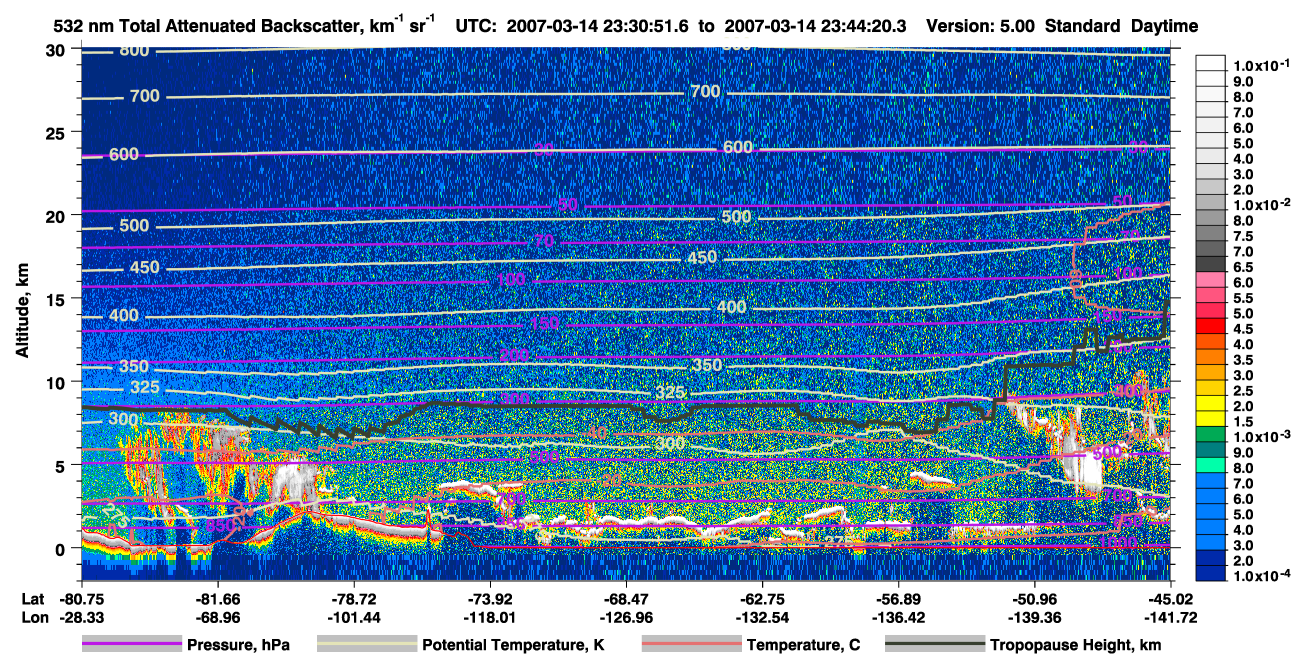1300x667 pixels.
Task: Click the 'Lat' row label
Action: point(33,598)
